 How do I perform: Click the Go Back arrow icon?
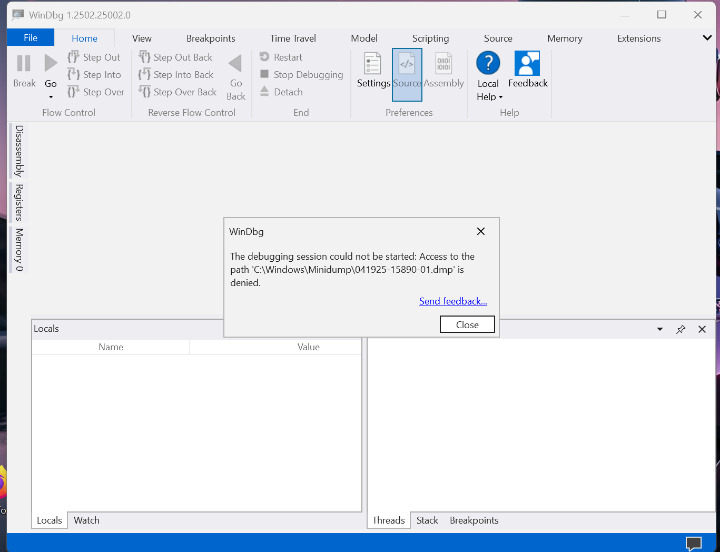(236, 63)
